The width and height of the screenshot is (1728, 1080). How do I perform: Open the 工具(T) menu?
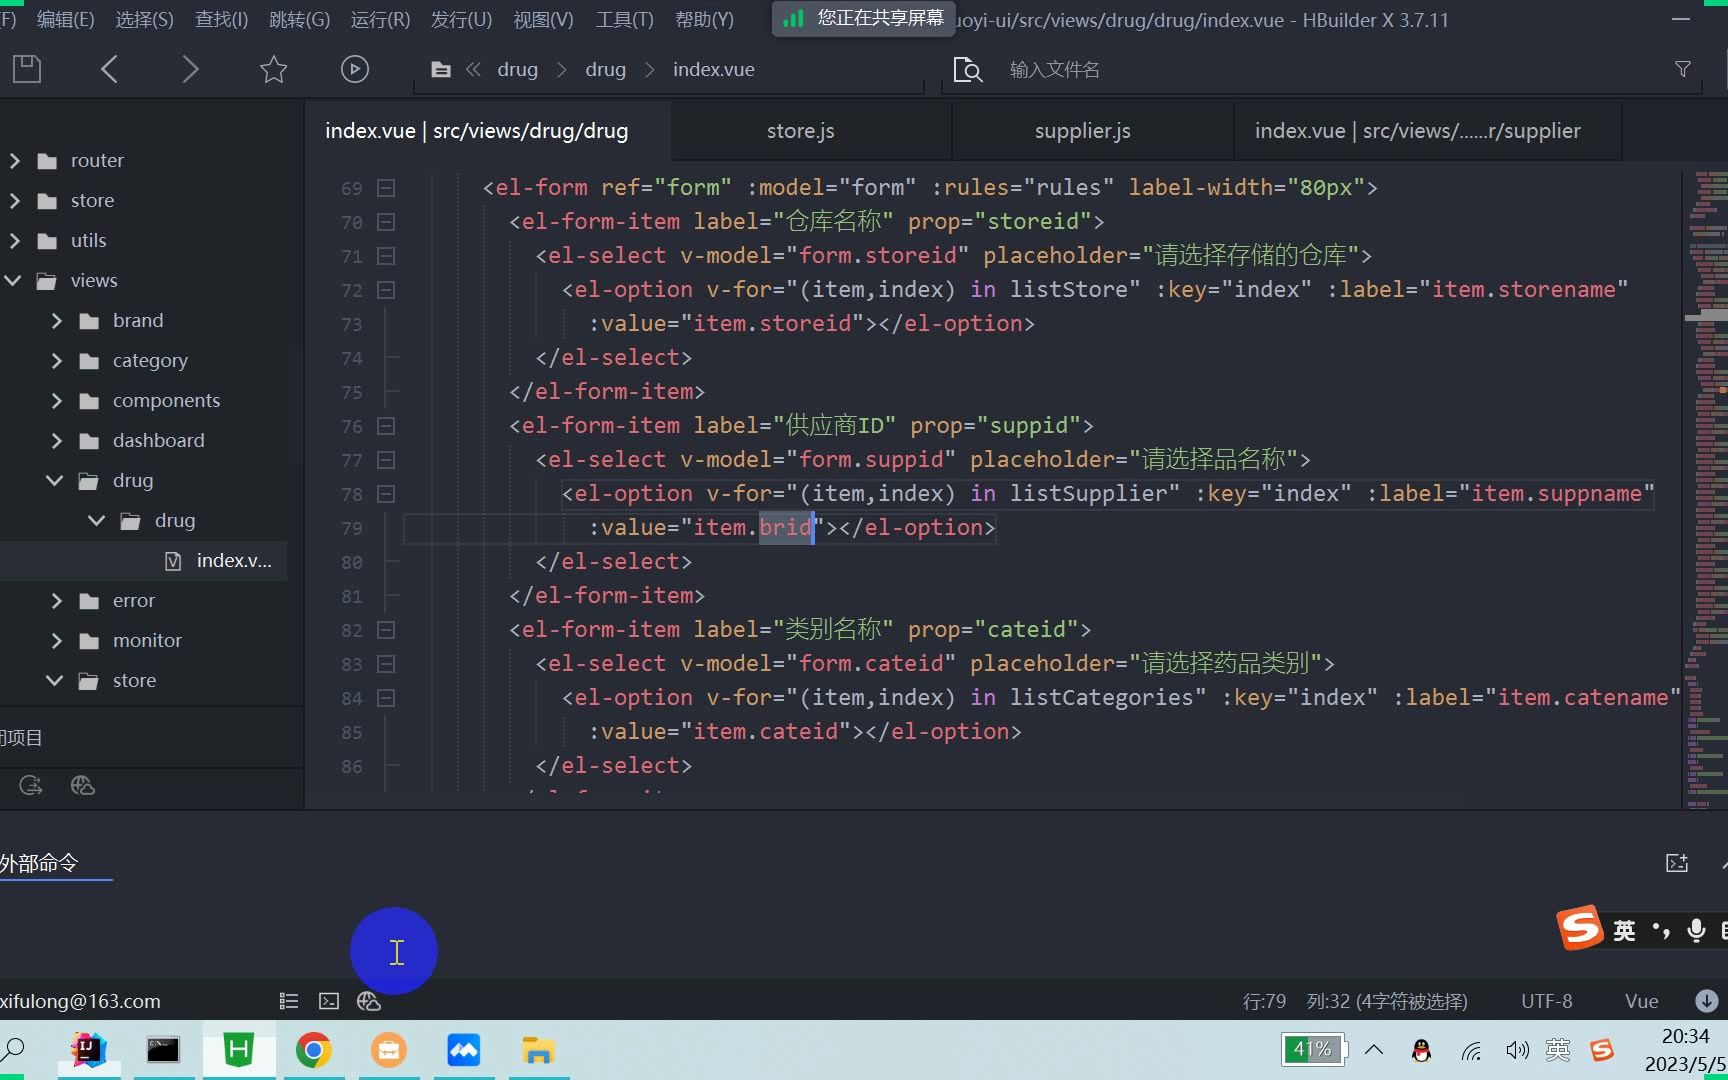(624, 19)
